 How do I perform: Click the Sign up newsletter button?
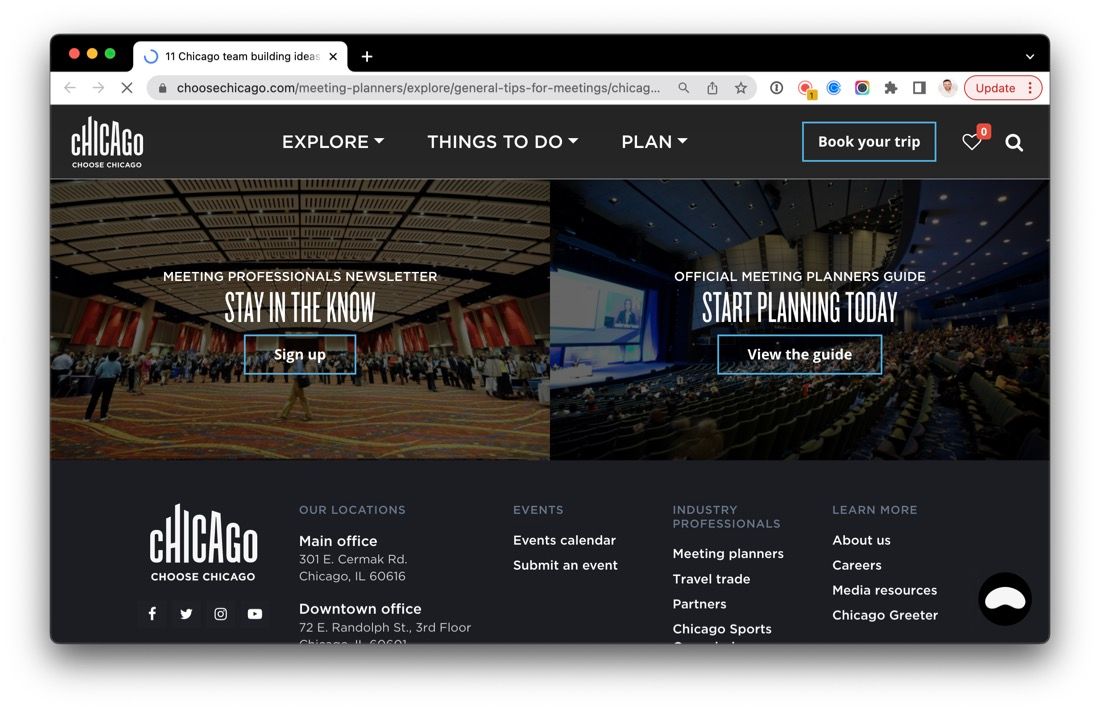point(300,354)
